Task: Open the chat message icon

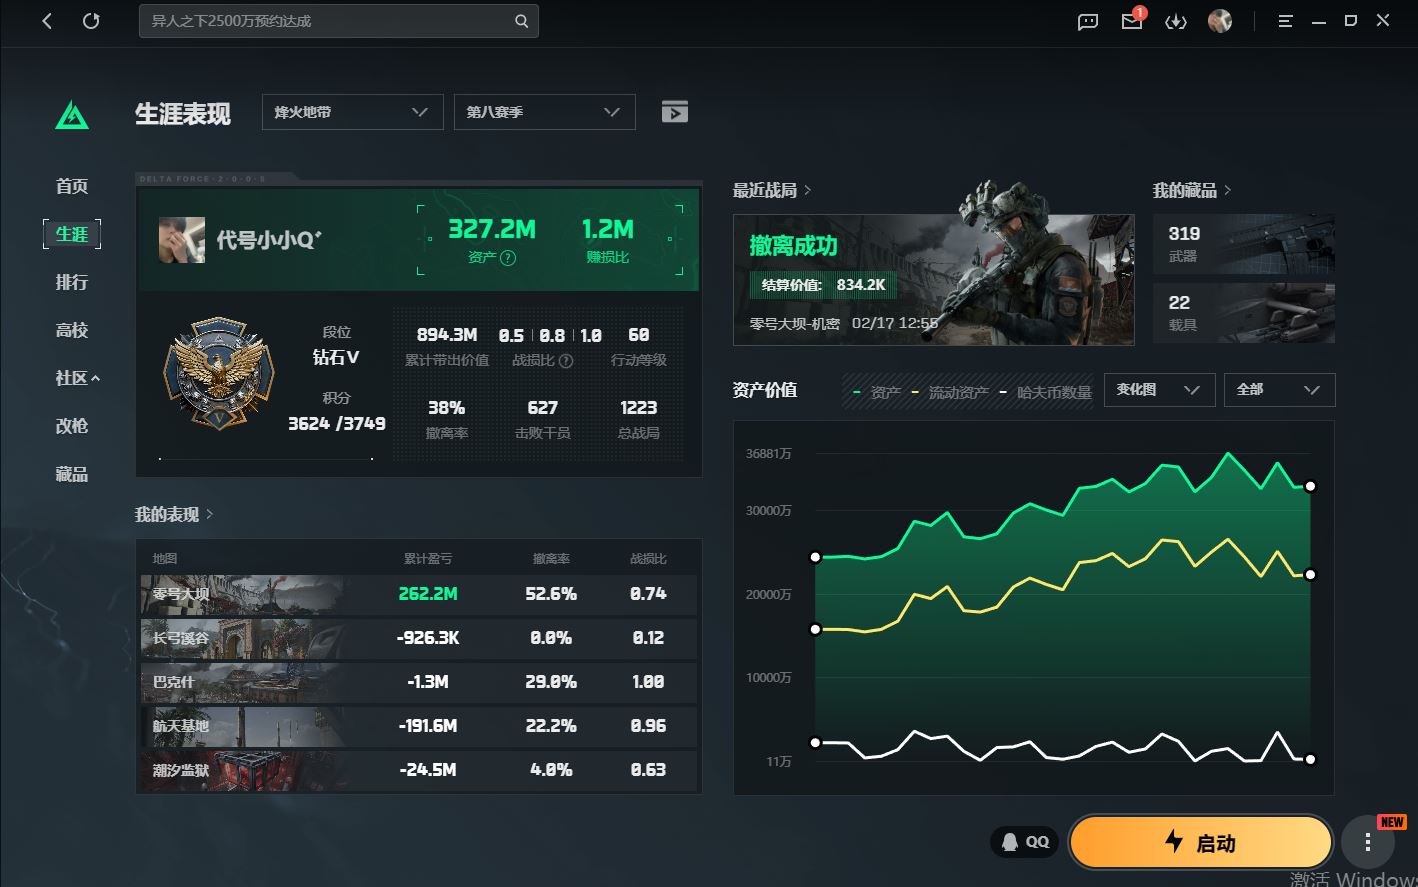Action: click(x=1088, y=21)
